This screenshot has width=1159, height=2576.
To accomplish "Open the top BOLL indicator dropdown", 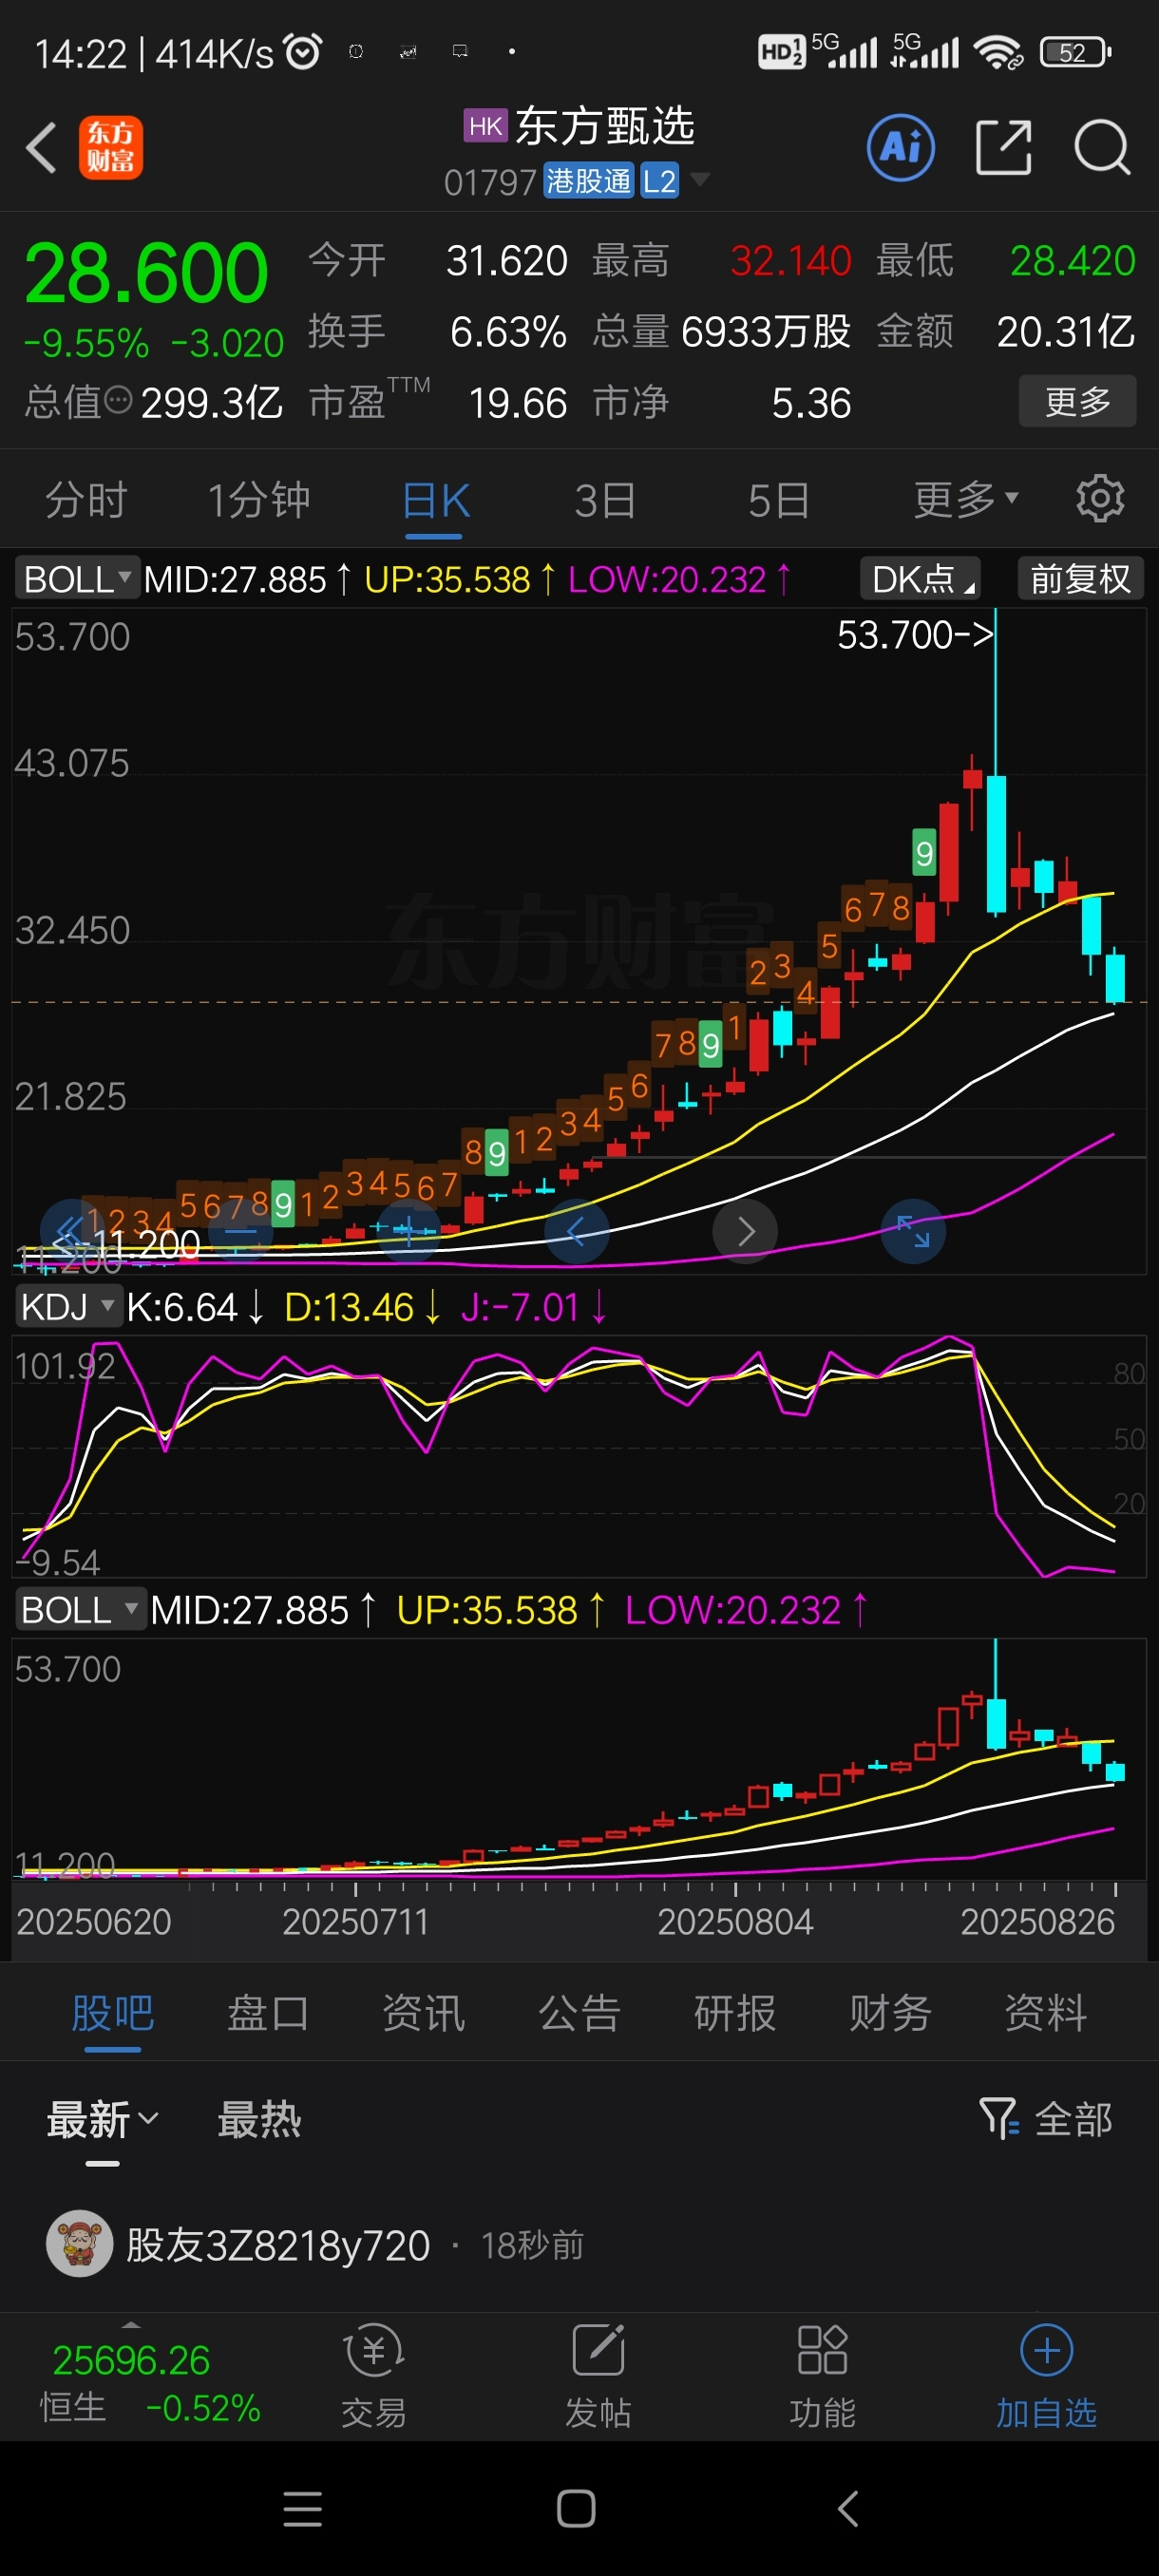I will click(78, 579).
